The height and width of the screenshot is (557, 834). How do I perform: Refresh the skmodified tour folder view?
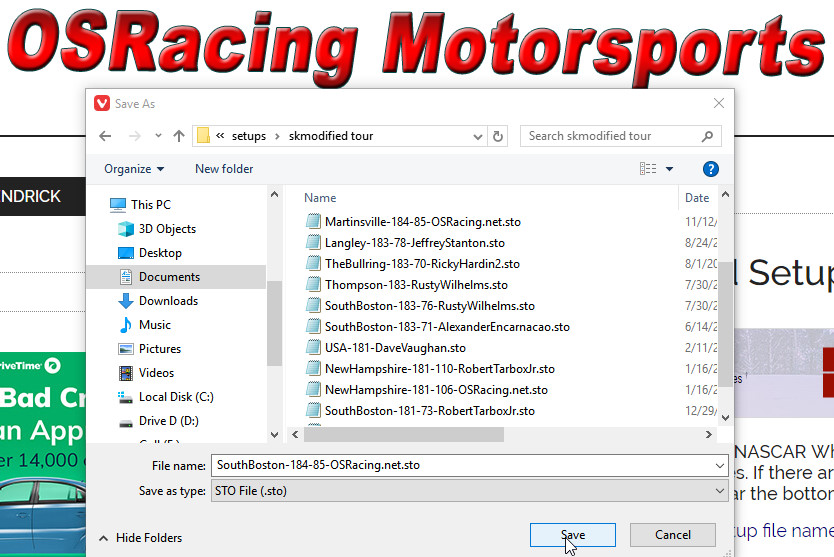(499, 136)
